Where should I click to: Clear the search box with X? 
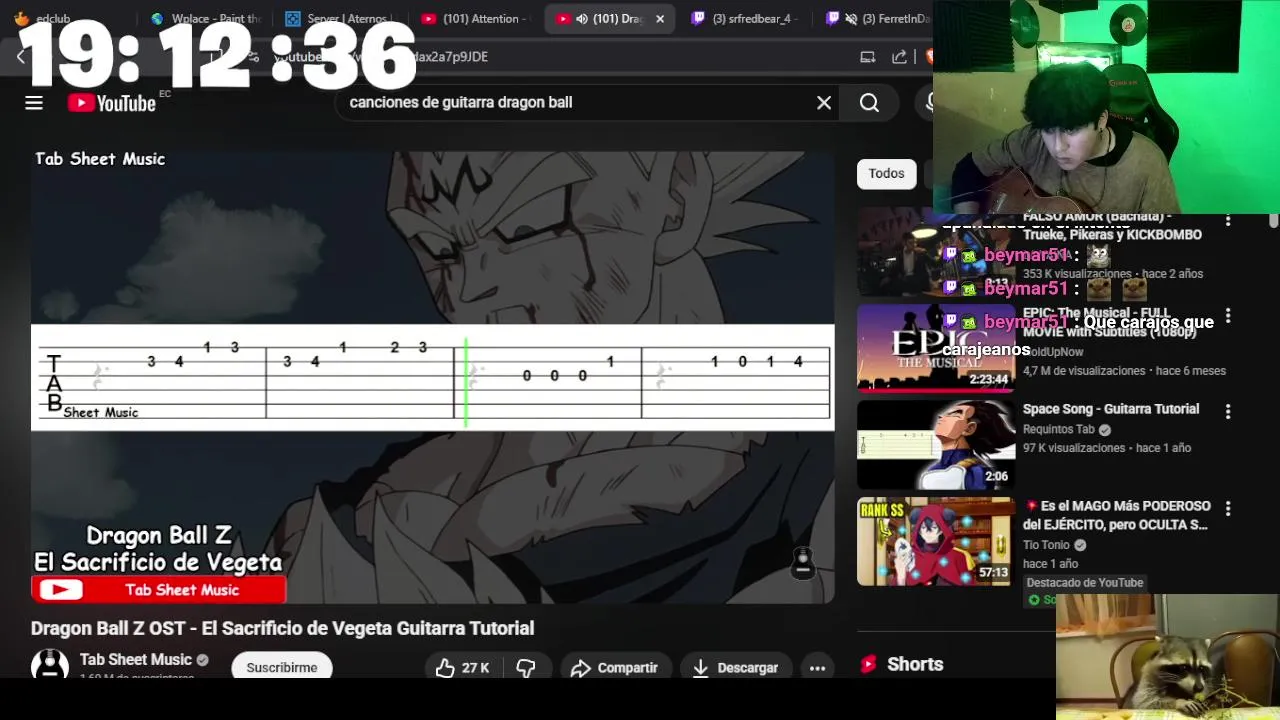[x=824, y=103]
